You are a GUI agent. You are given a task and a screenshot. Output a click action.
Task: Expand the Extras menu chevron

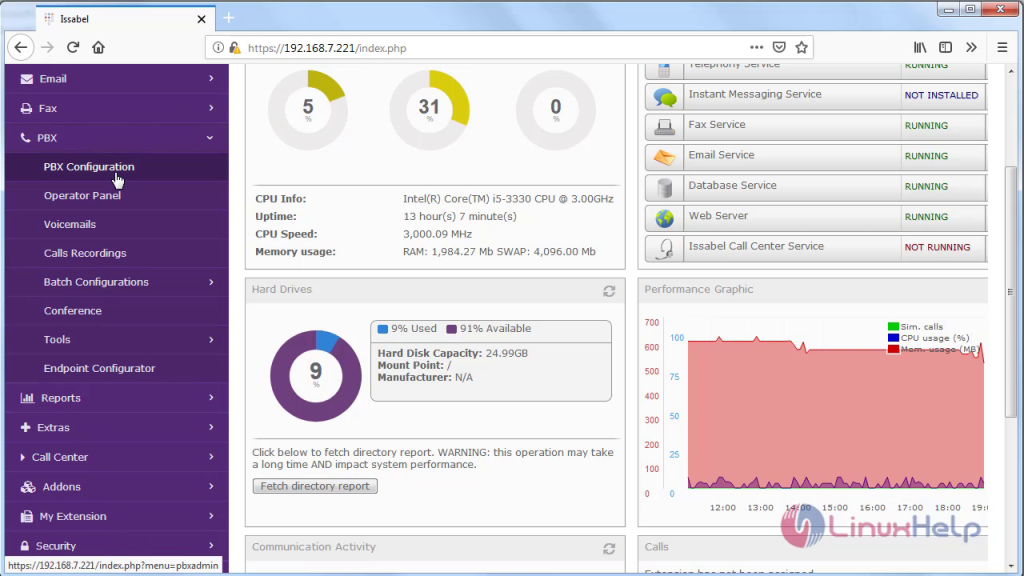(x=211, y=427)
